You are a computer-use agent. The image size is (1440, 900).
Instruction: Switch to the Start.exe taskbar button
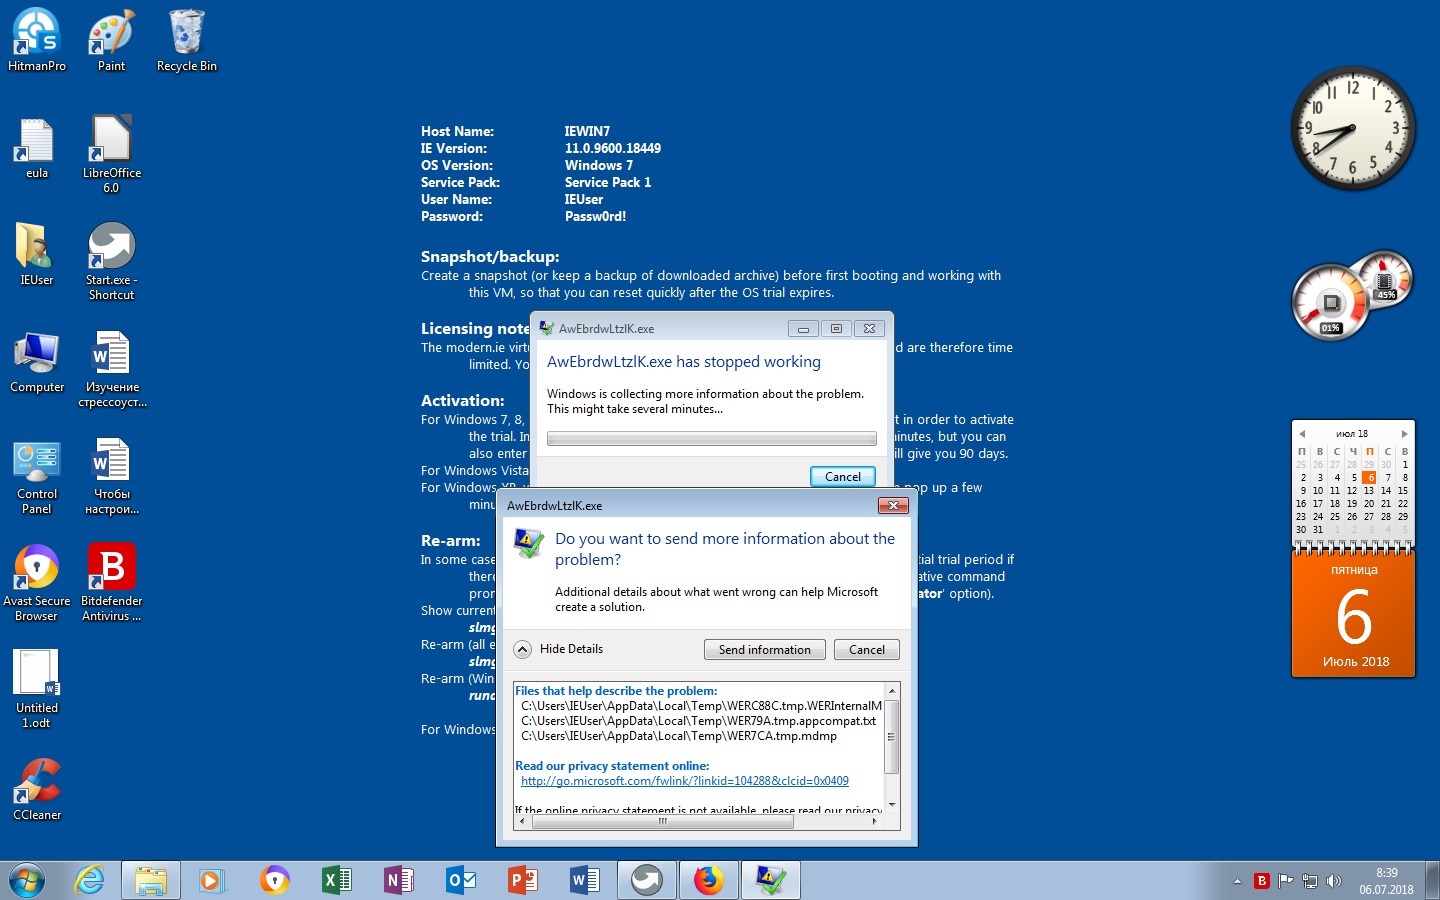coord(647,880)
